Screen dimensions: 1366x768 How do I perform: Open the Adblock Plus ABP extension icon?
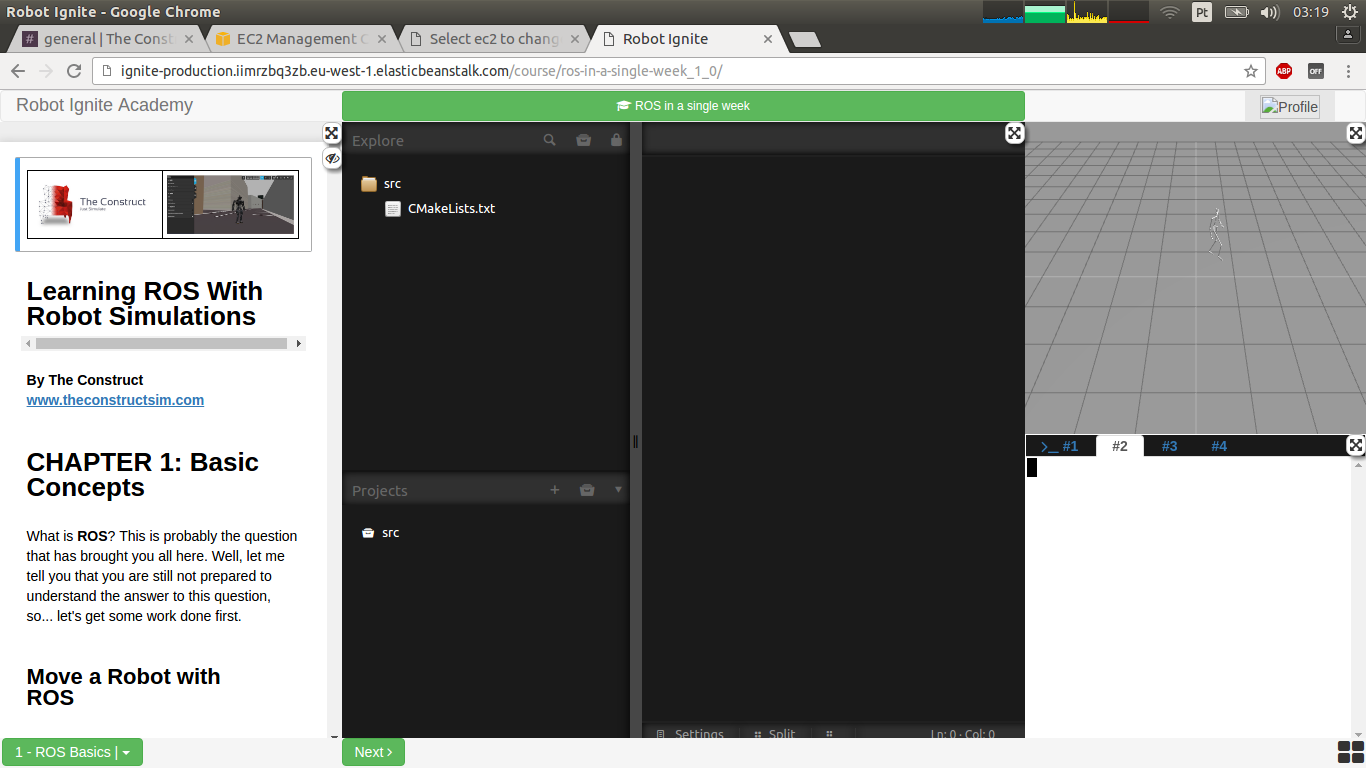(1284, 71)
